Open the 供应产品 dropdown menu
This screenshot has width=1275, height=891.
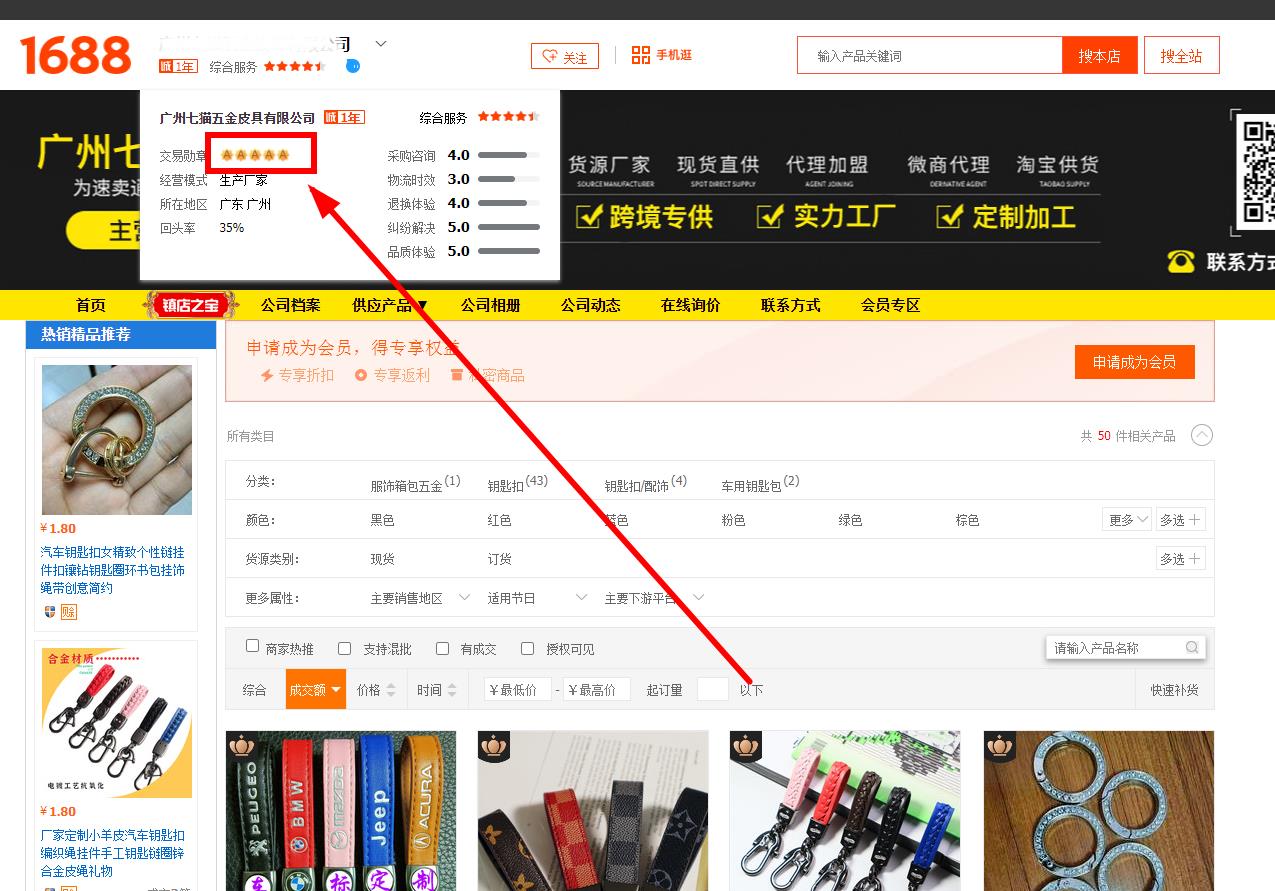390,305
